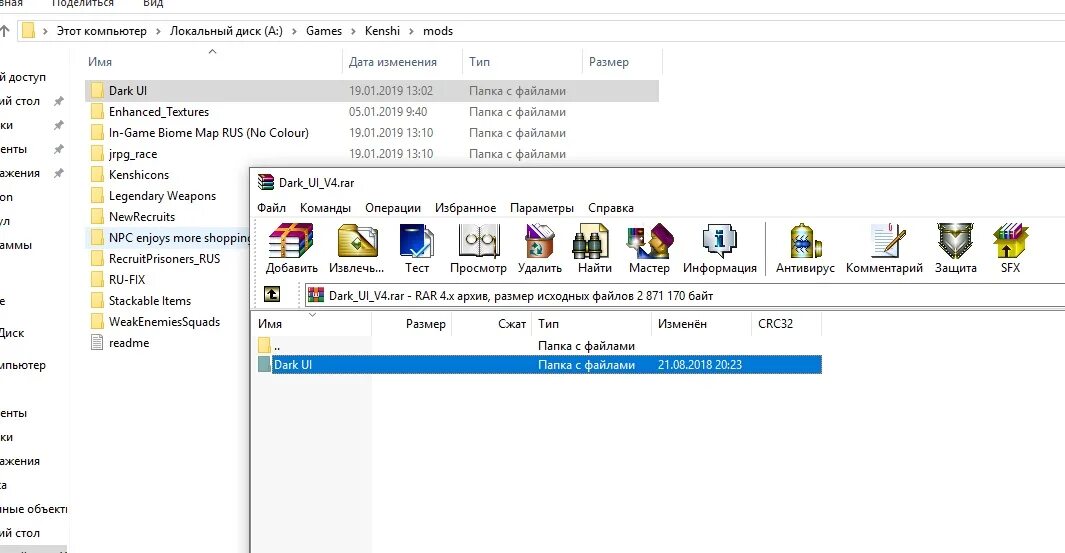
Task: Open the Просмотр (View) toolbar icon
Action: 478,240
